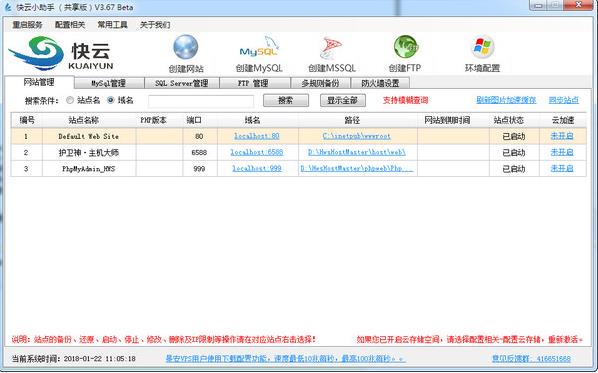598x373 pixels.
Task: Click the 创建网站 globe icon
Action: (x=186, y=47)
